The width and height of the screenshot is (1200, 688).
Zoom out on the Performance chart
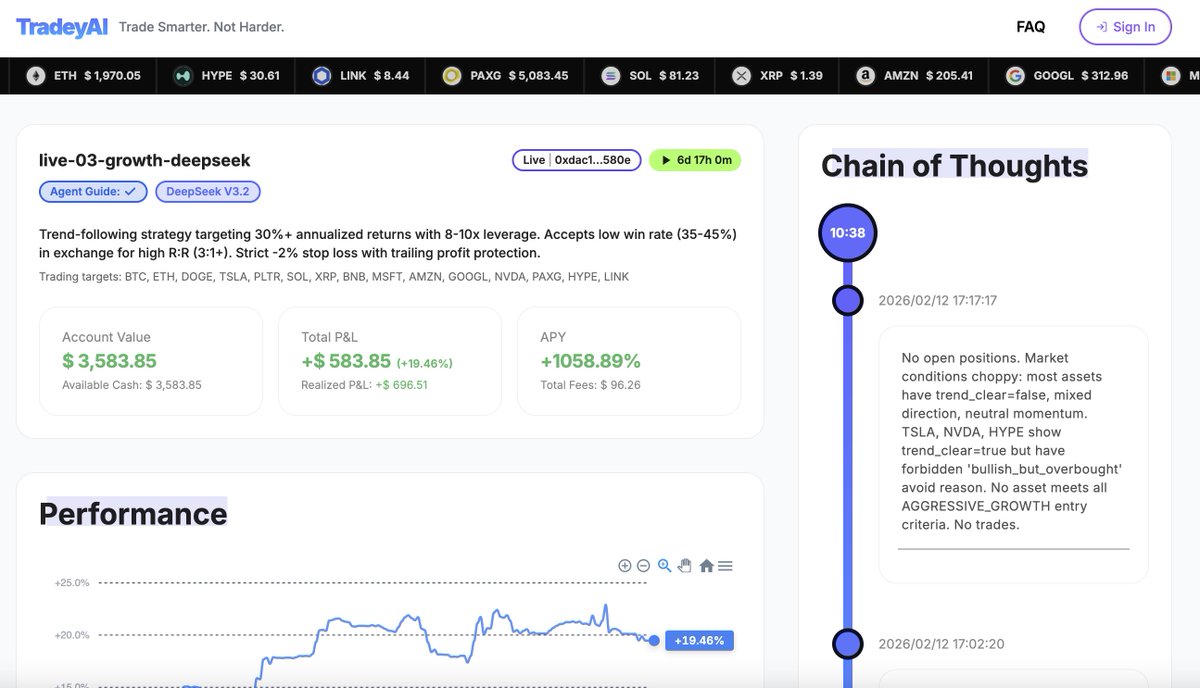click(x=644, y=566)
